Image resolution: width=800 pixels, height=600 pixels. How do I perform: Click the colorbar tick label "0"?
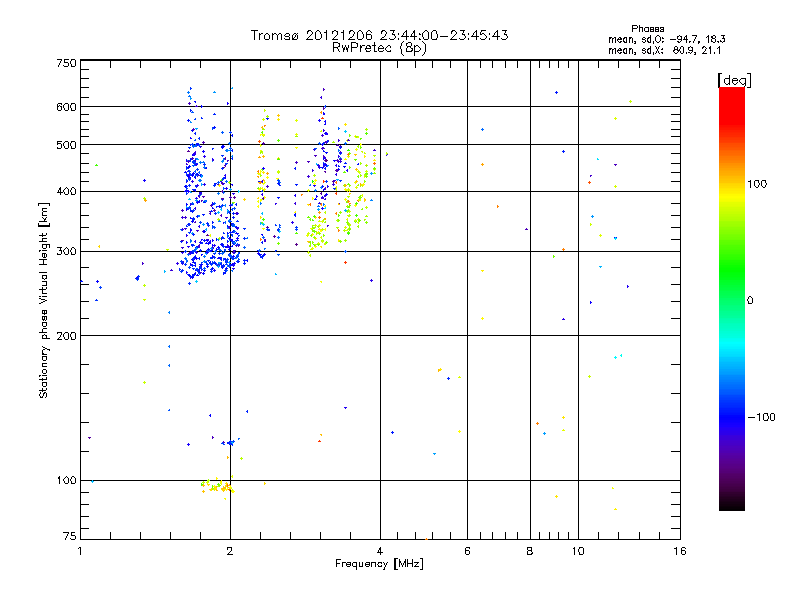(750, 301)
